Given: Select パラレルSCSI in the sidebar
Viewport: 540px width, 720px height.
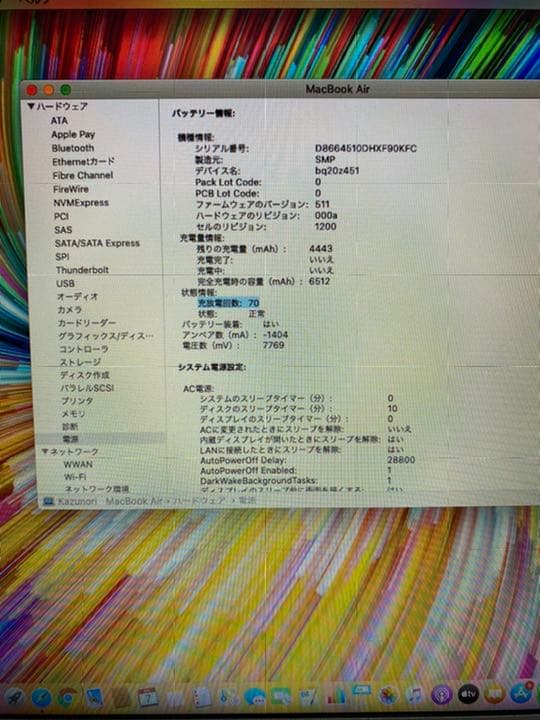Looking at the screenshot, I should pos(87,388).
